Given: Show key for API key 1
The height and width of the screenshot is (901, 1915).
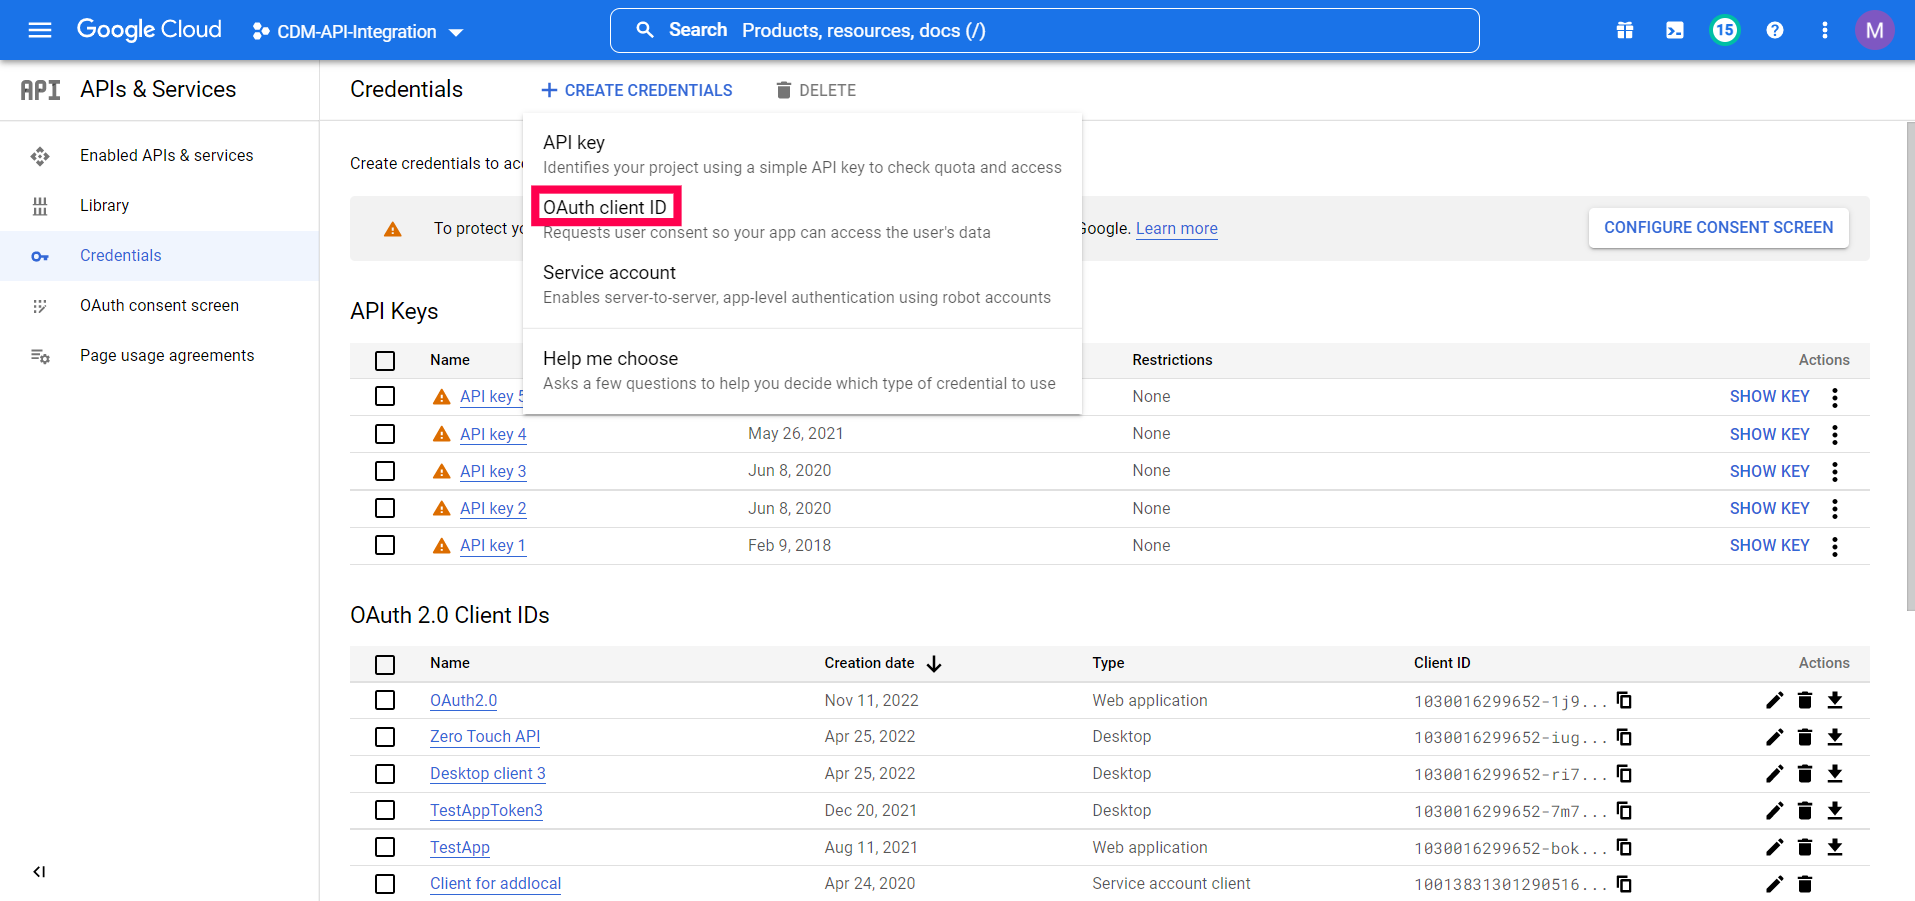Looking at the screenshot, I should click(1770, 545).
